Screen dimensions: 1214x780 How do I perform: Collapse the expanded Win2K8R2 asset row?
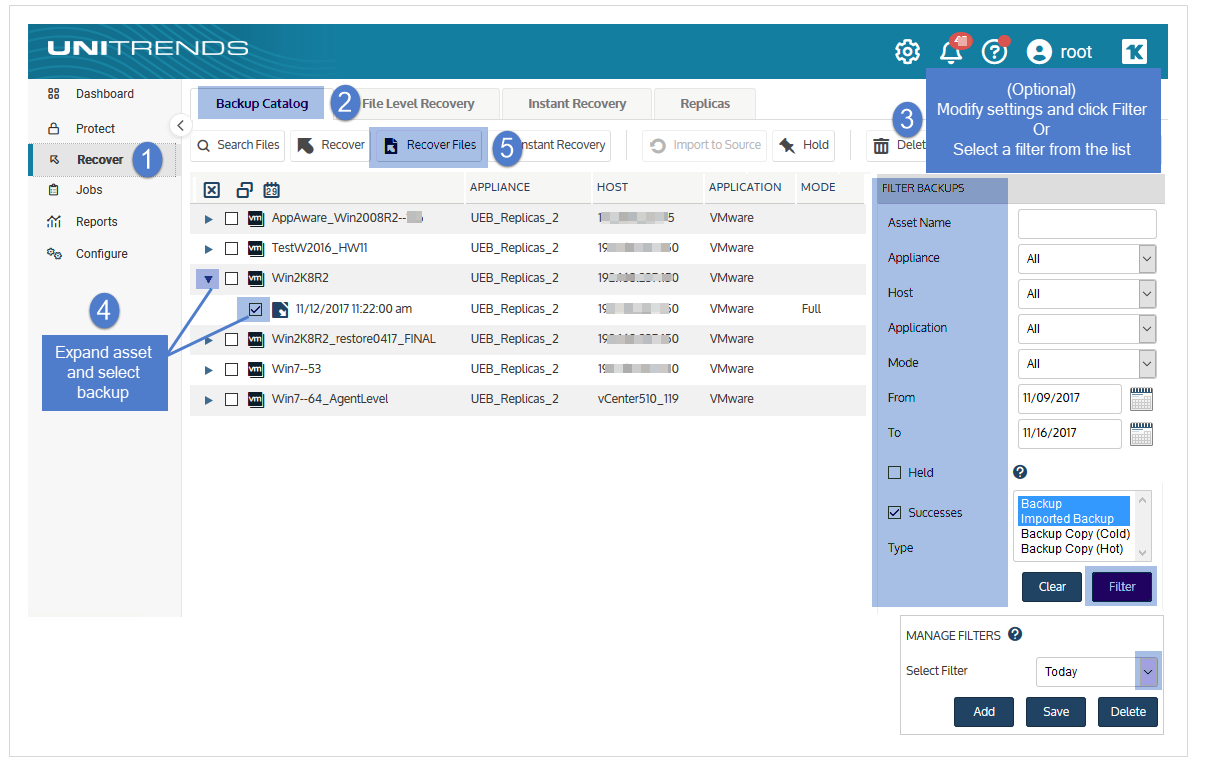pyautogui.click(x=208, y=279)
